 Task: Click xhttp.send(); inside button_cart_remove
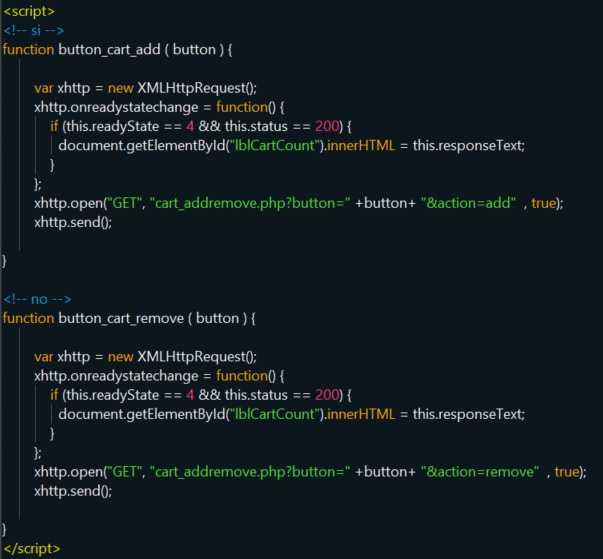[x=73, y=492]
